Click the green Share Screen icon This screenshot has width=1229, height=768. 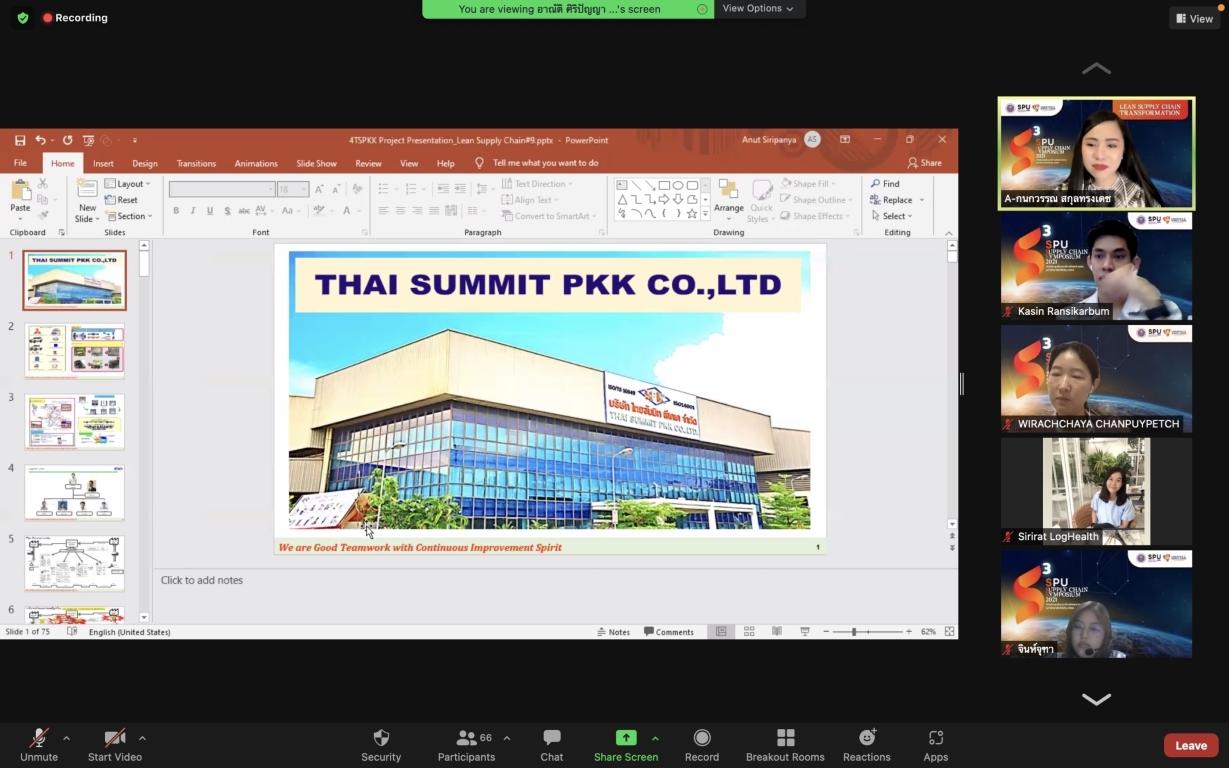click(626, 738)
